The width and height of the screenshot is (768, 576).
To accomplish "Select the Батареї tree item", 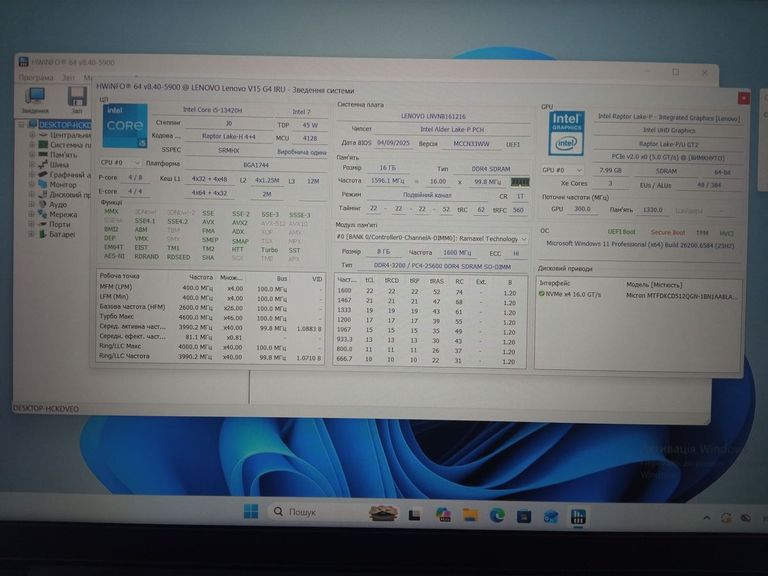I will point(62,234).
